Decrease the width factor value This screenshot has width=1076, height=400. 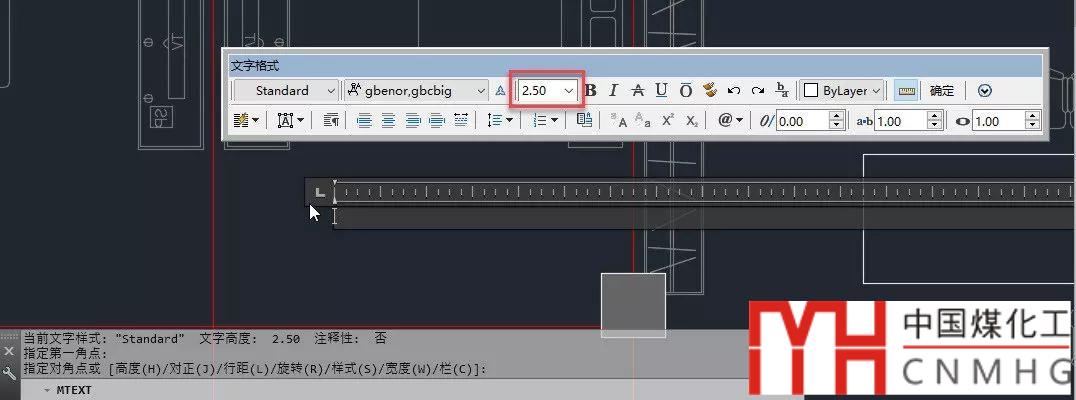point(1033,126)
